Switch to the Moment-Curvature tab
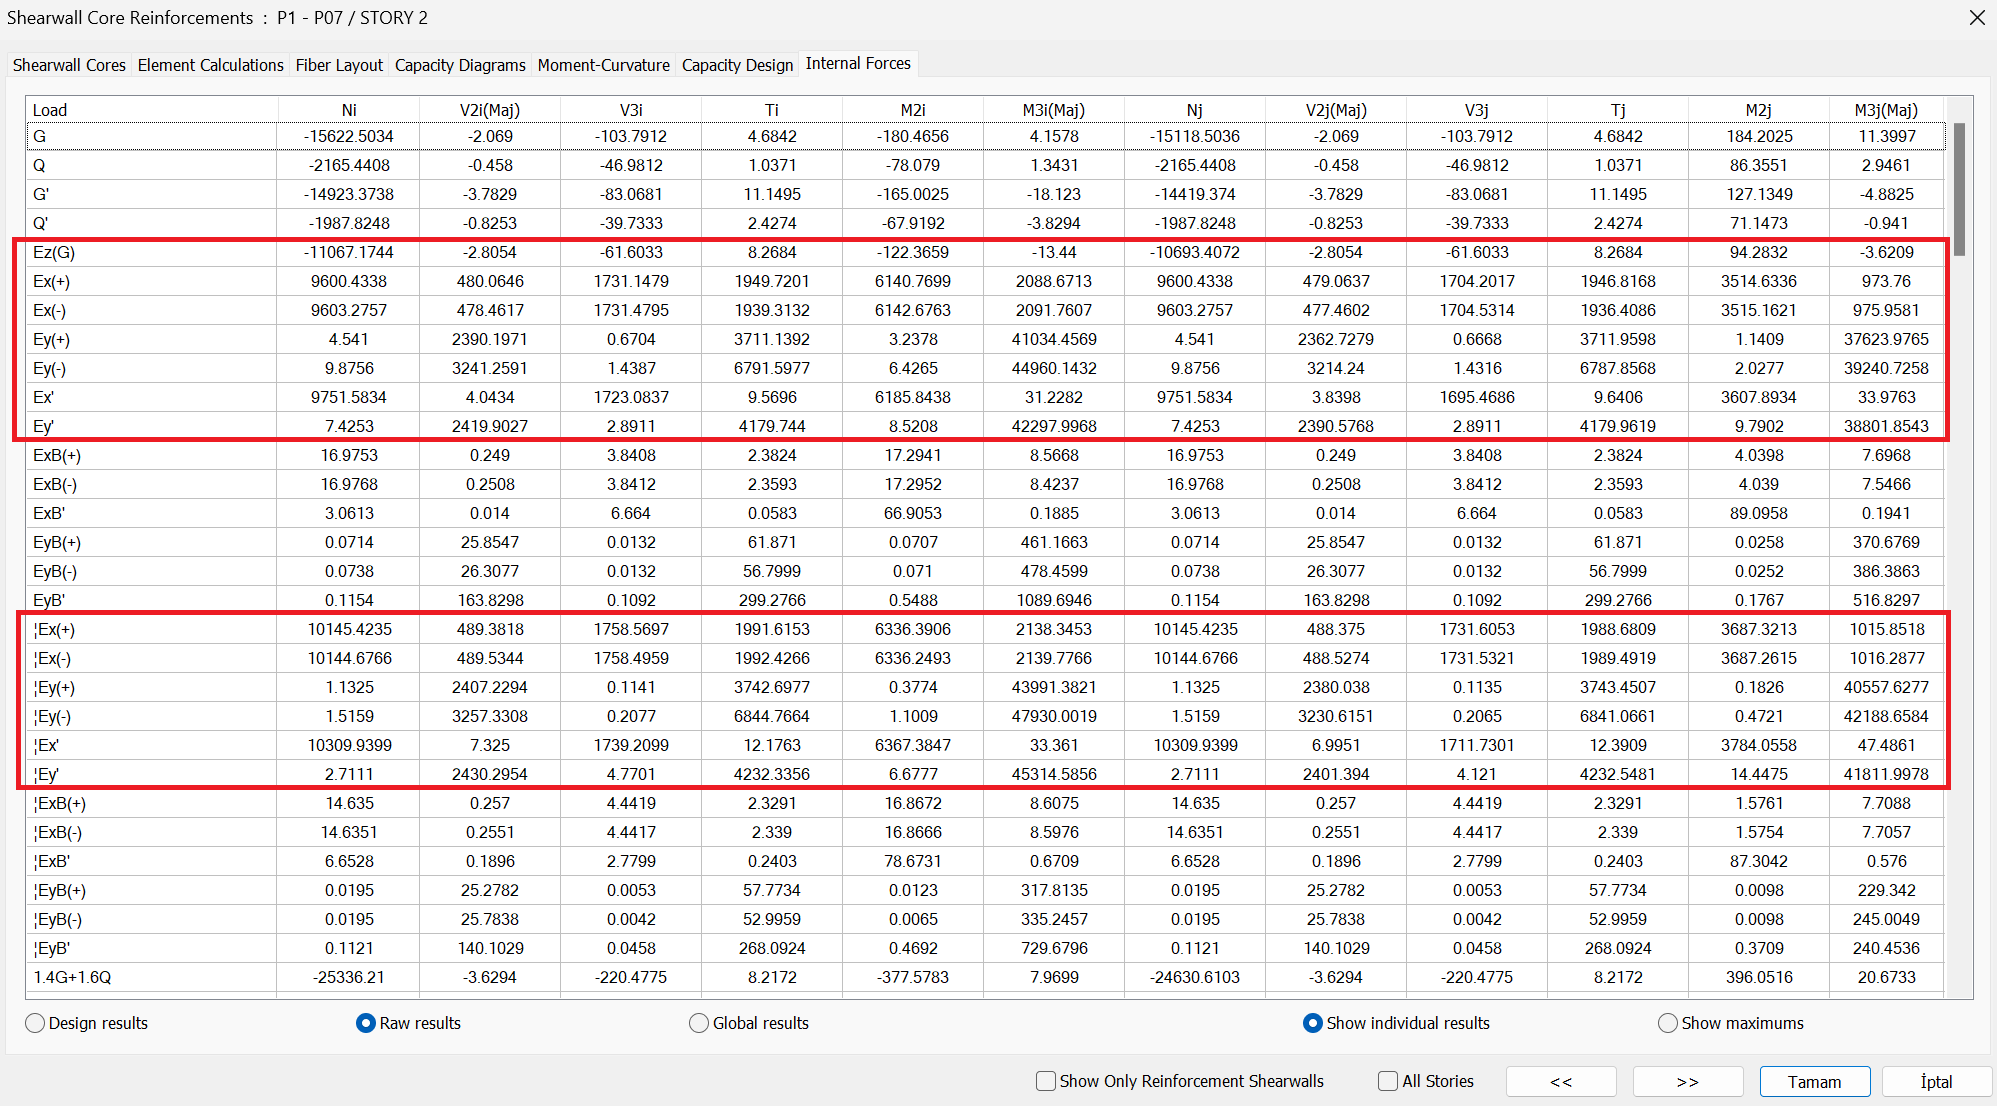The height and width of the screenshot is (1106, 1997). pos(603,65)
